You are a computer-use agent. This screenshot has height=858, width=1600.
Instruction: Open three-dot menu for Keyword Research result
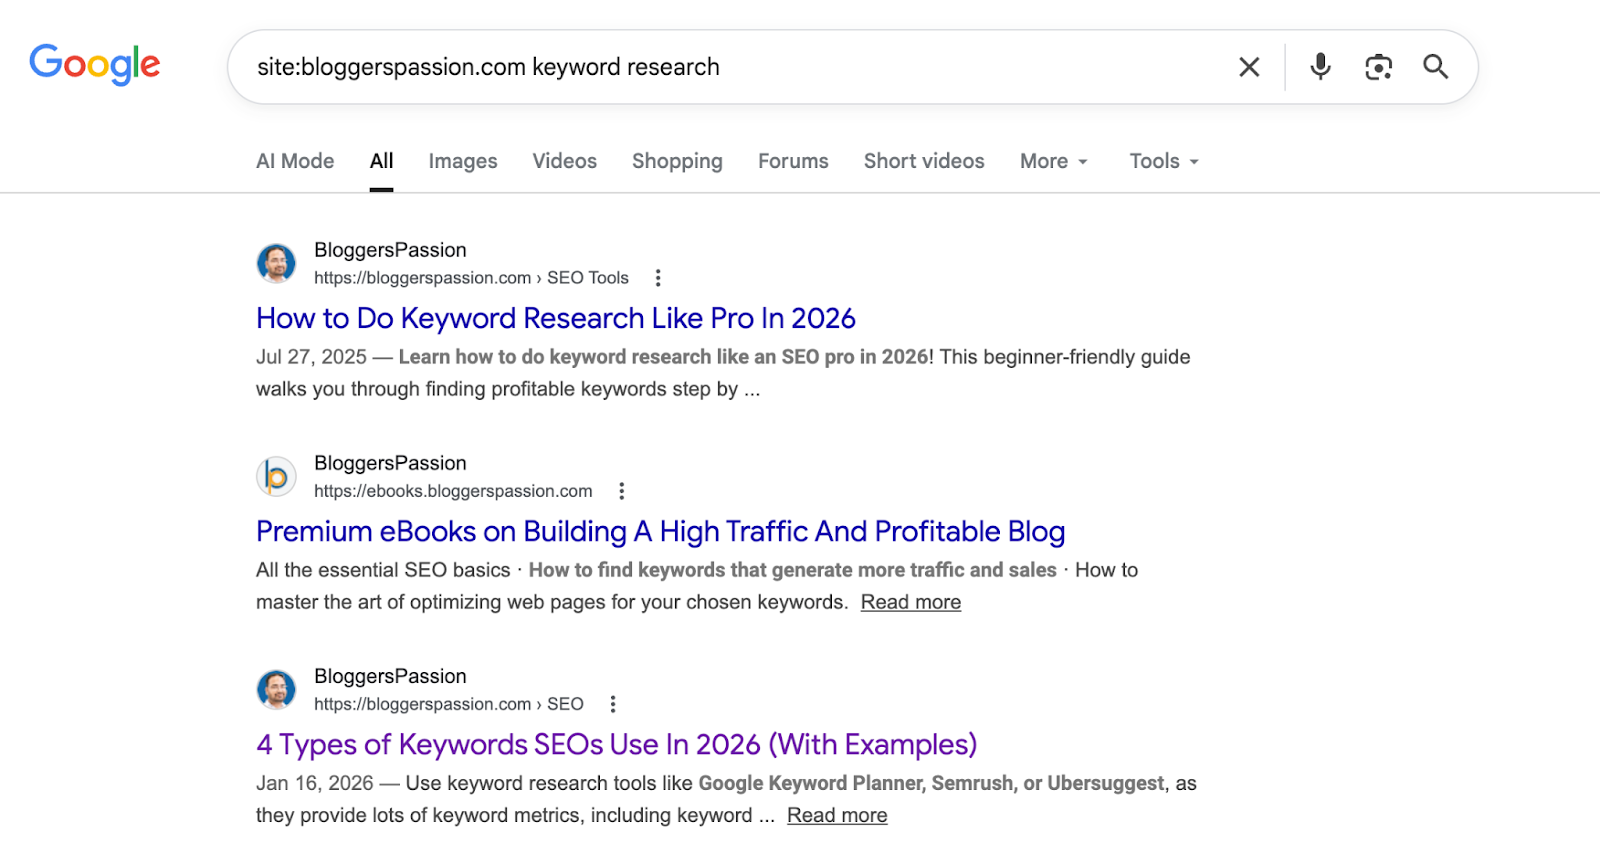tap(658, 278)
